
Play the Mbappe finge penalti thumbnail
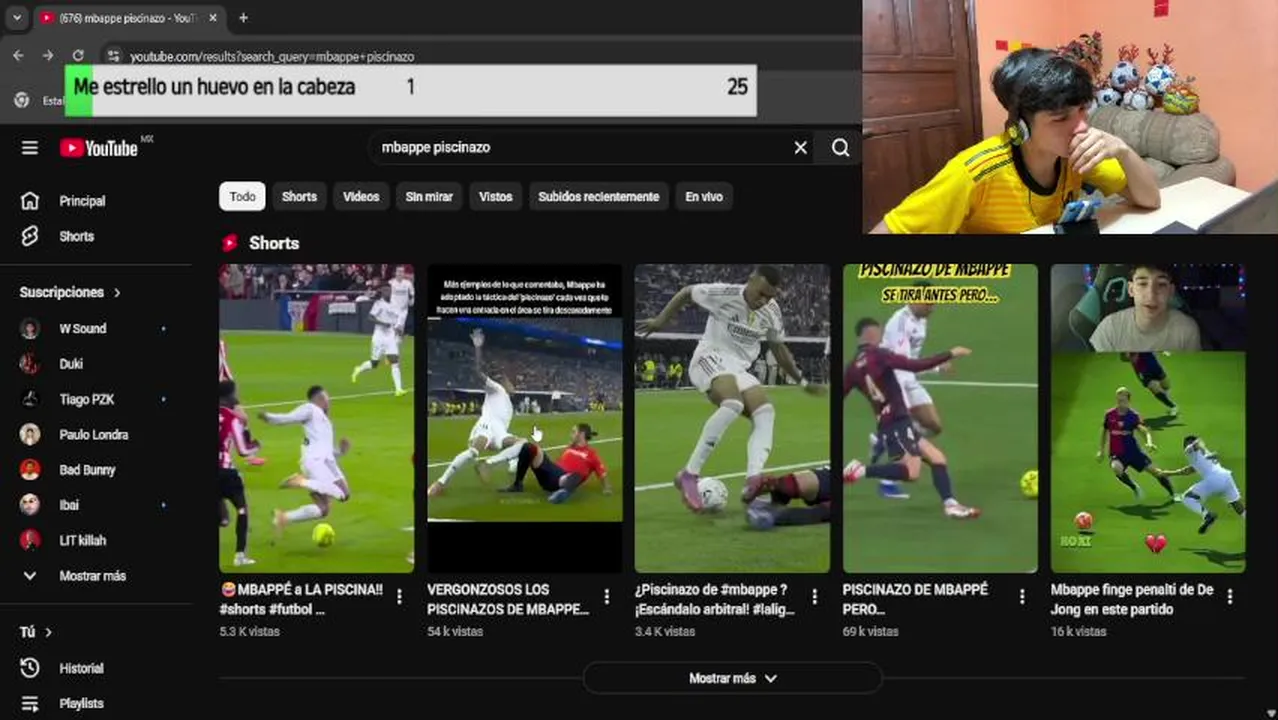point(1148,418)
